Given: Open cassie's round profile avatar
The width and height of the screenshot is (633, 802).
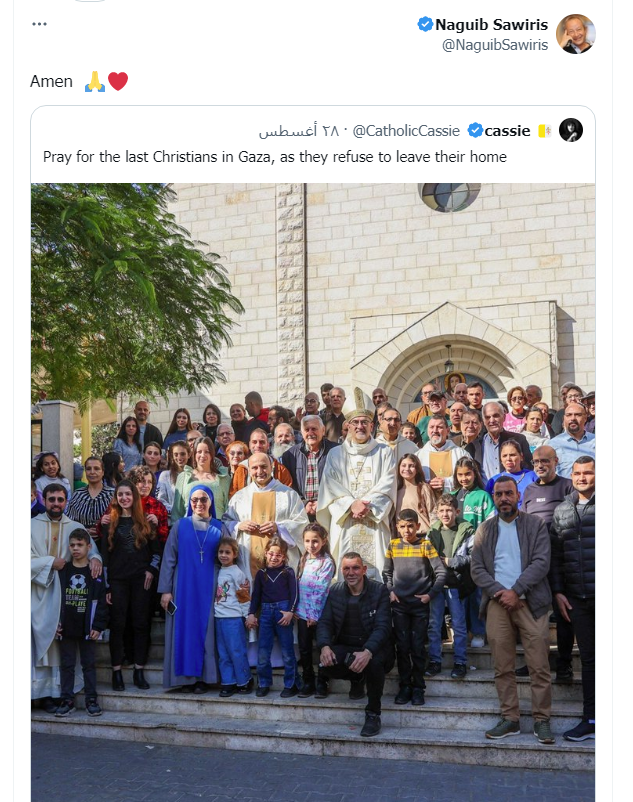Looking at the screenshot, I should click(571, 130).
